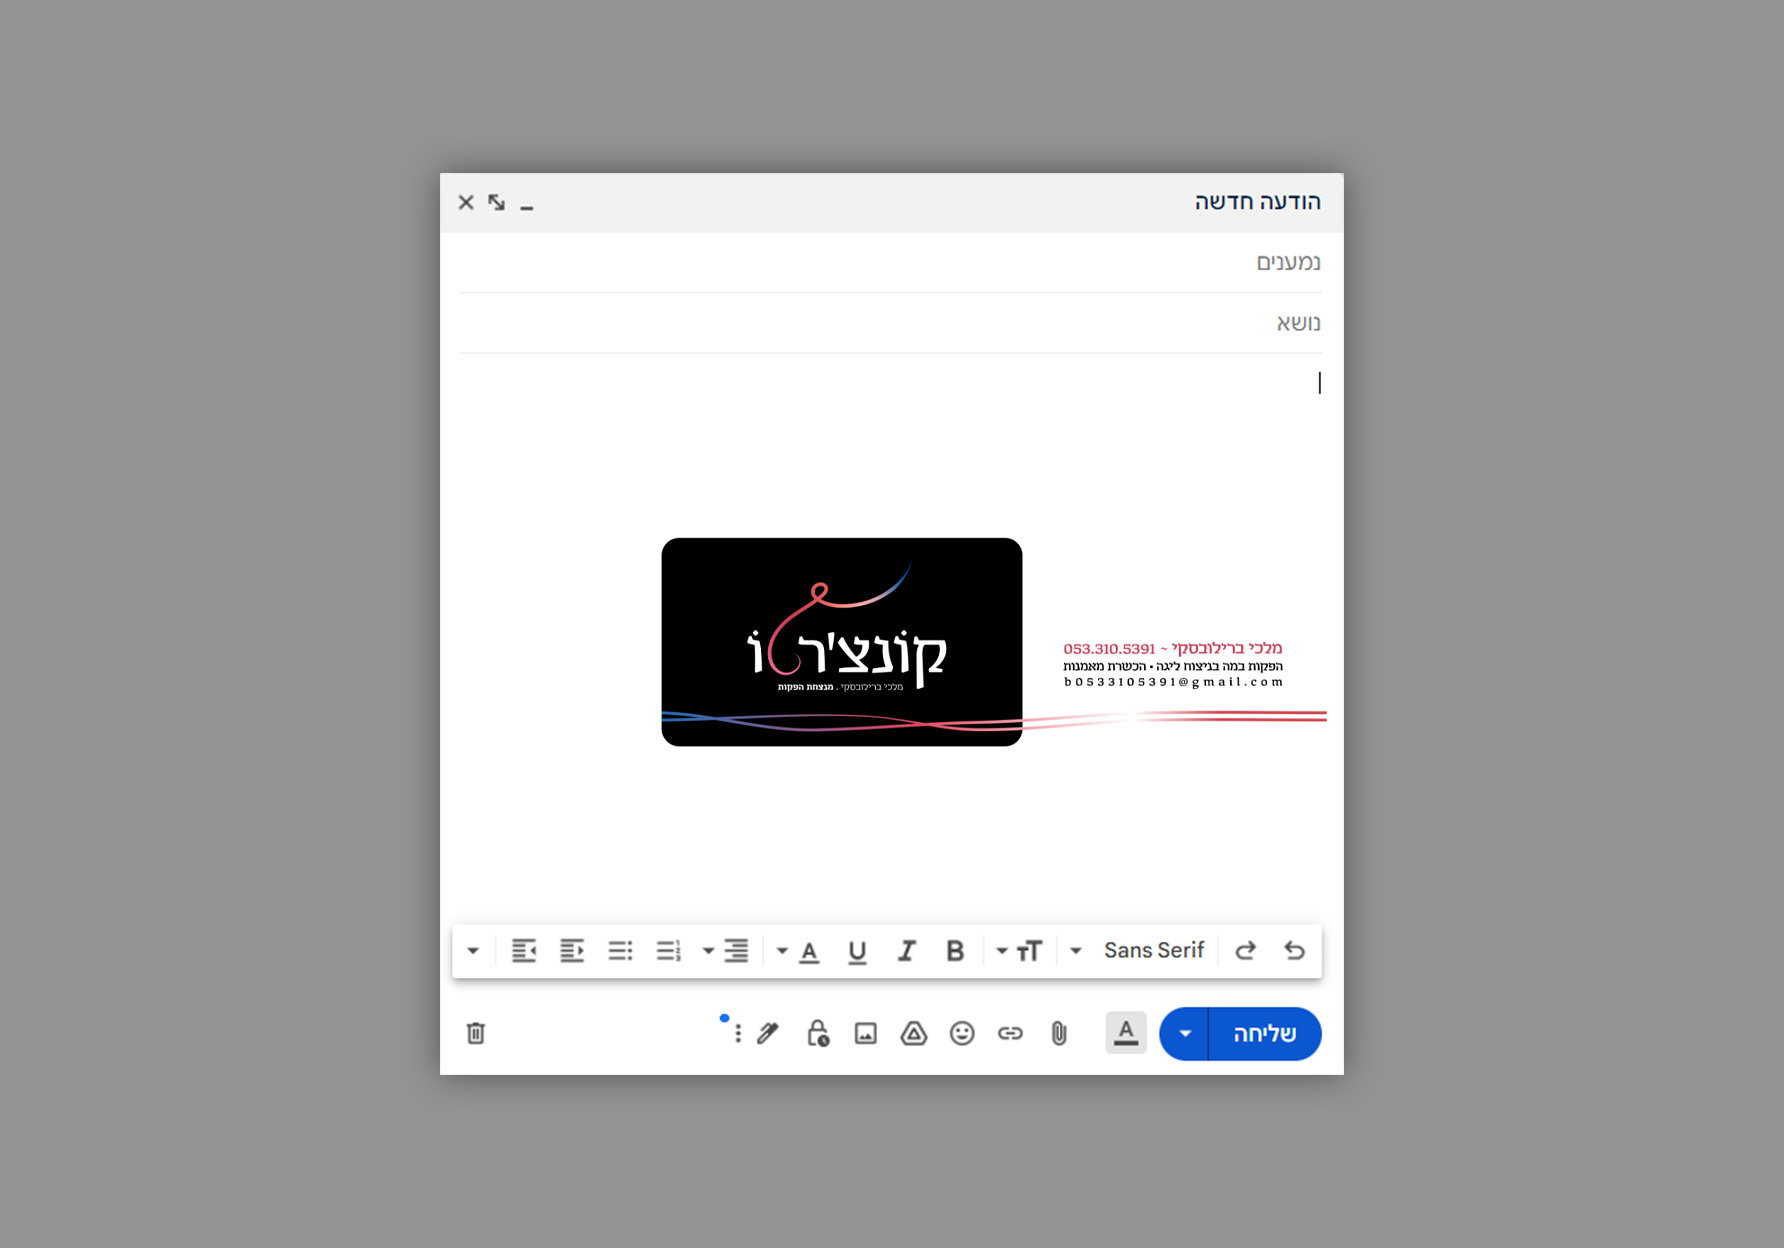Viewport: 1784px width, 1248px height.
Task: Click the נמענים recipients field
Action: [x=890, y=263]
